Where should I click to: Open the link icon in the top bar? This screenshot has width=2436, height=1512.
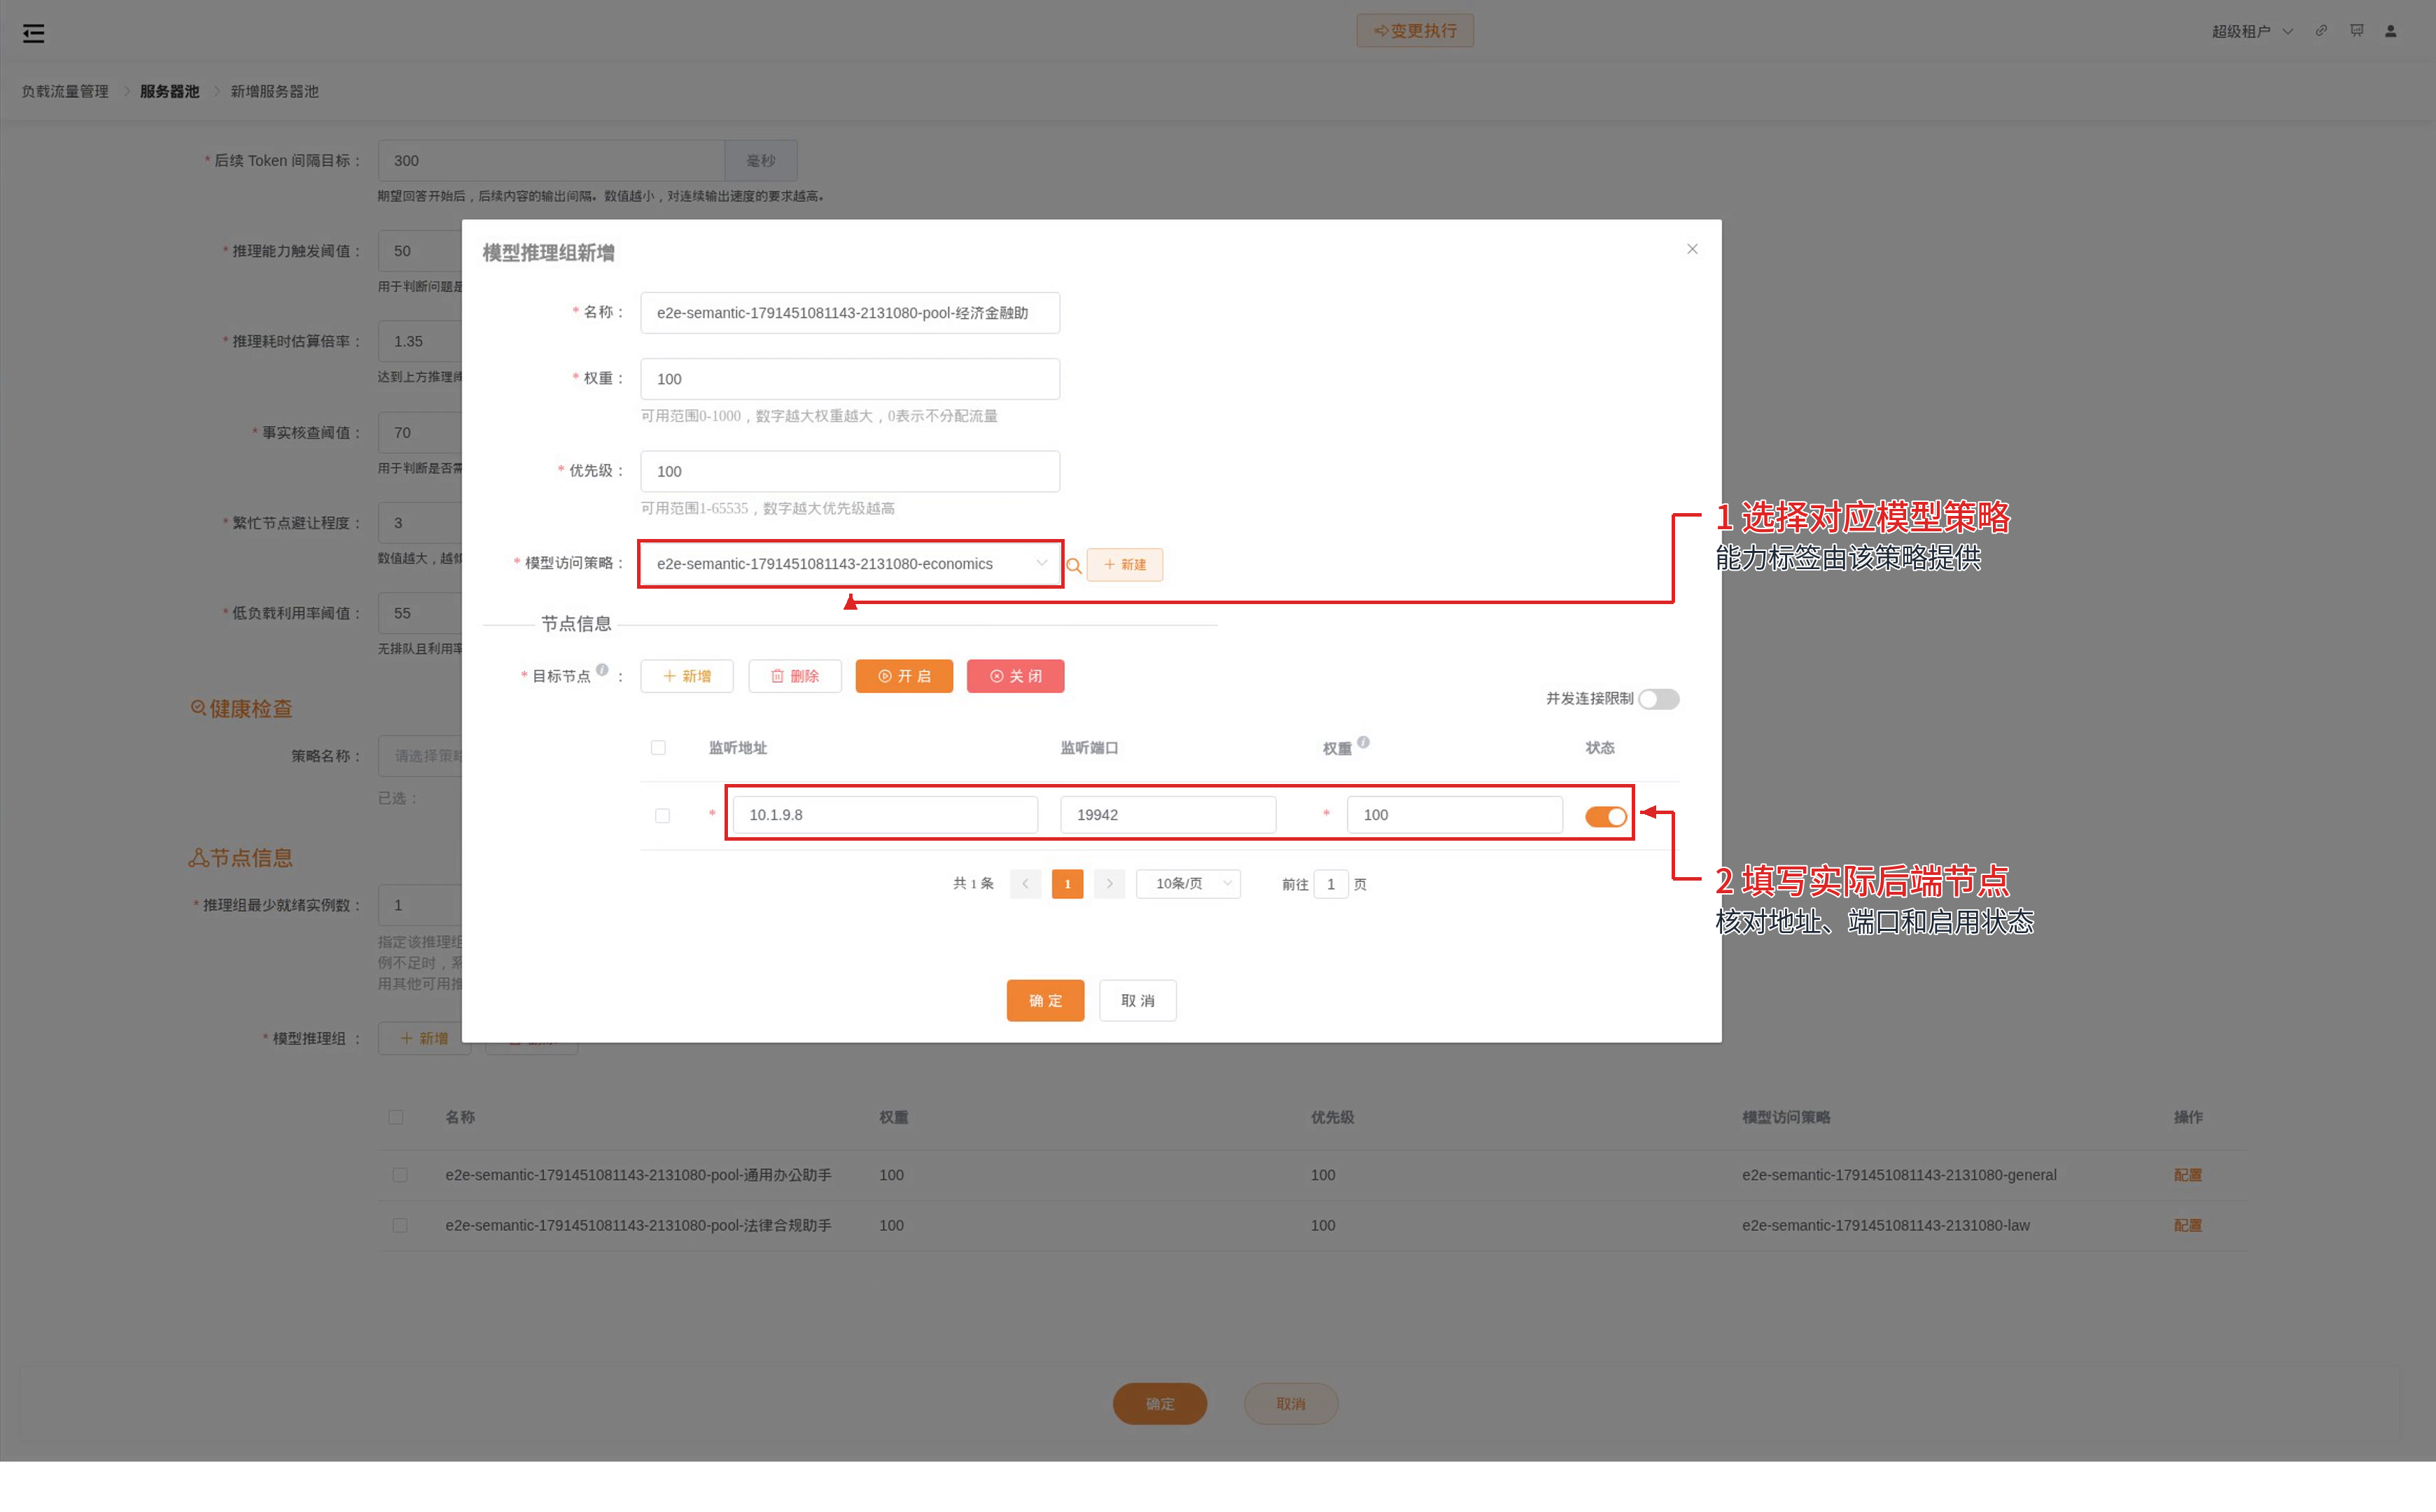coord(2321,31)
